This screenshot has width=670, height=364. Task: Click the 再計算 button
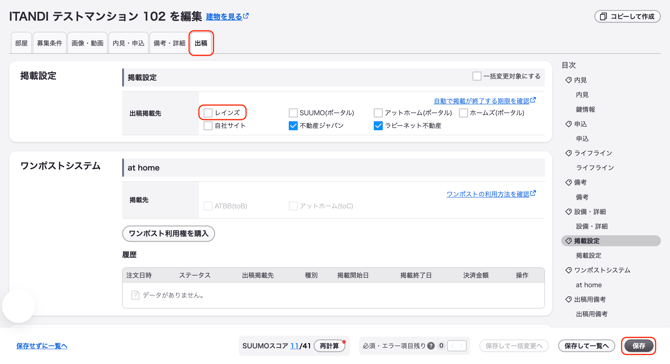click(329, 346)
